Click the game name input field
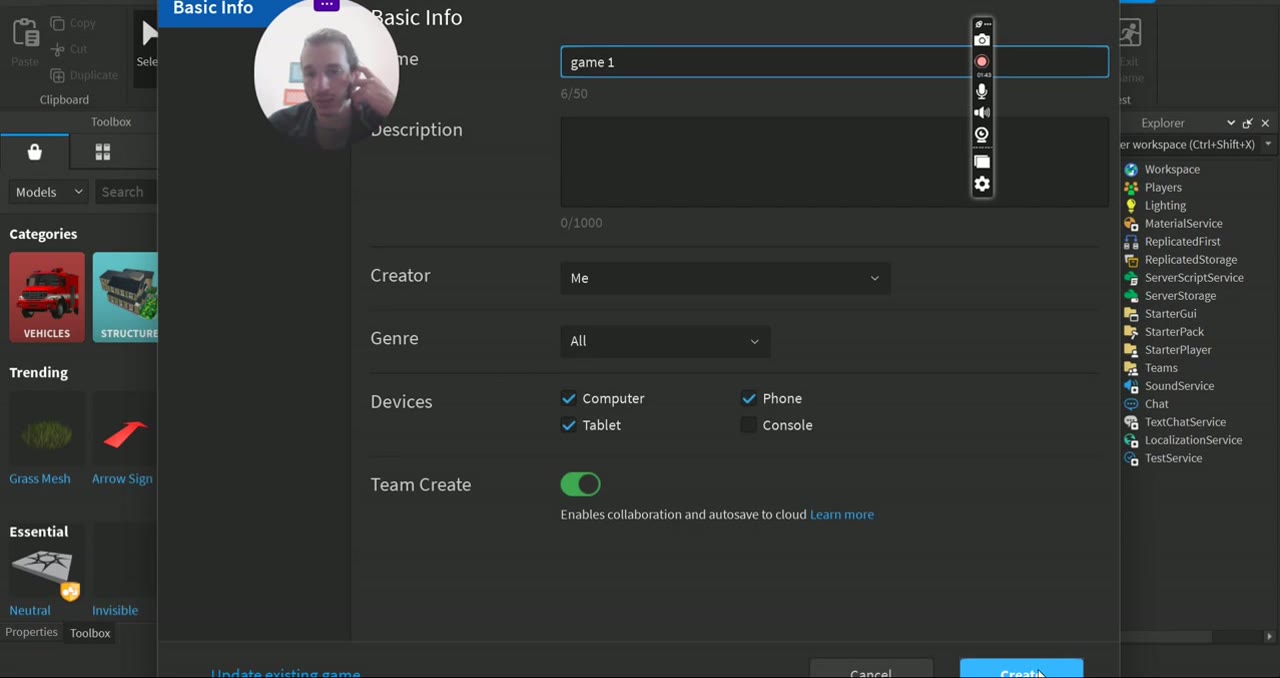1280x678 pixels. coord(834,62)
